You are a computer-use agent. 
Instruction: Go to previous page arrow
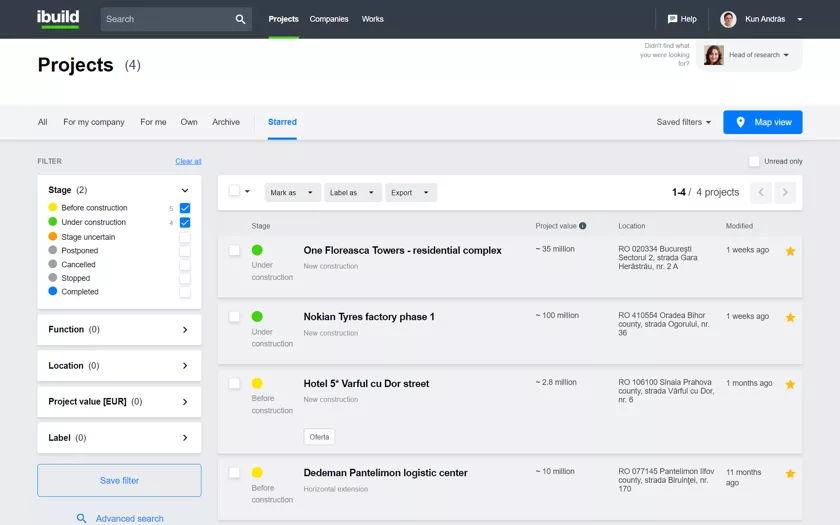761,192
